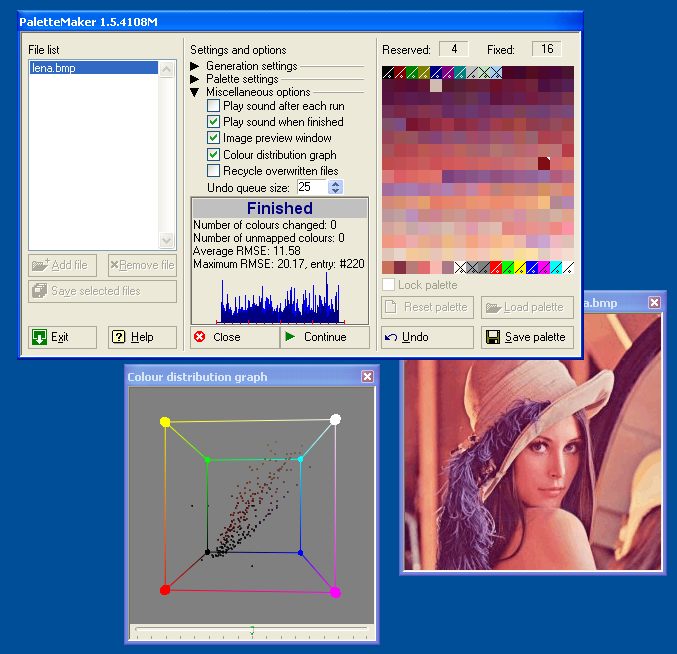
Task: Close the lena.bmp image preview window
Action: 655,303
